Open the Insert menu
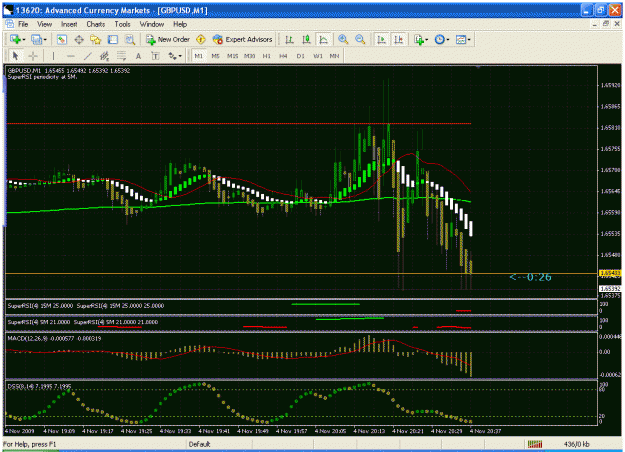Image resolution: width=625 pixels, height=452 pixels. tap(69, 24)
